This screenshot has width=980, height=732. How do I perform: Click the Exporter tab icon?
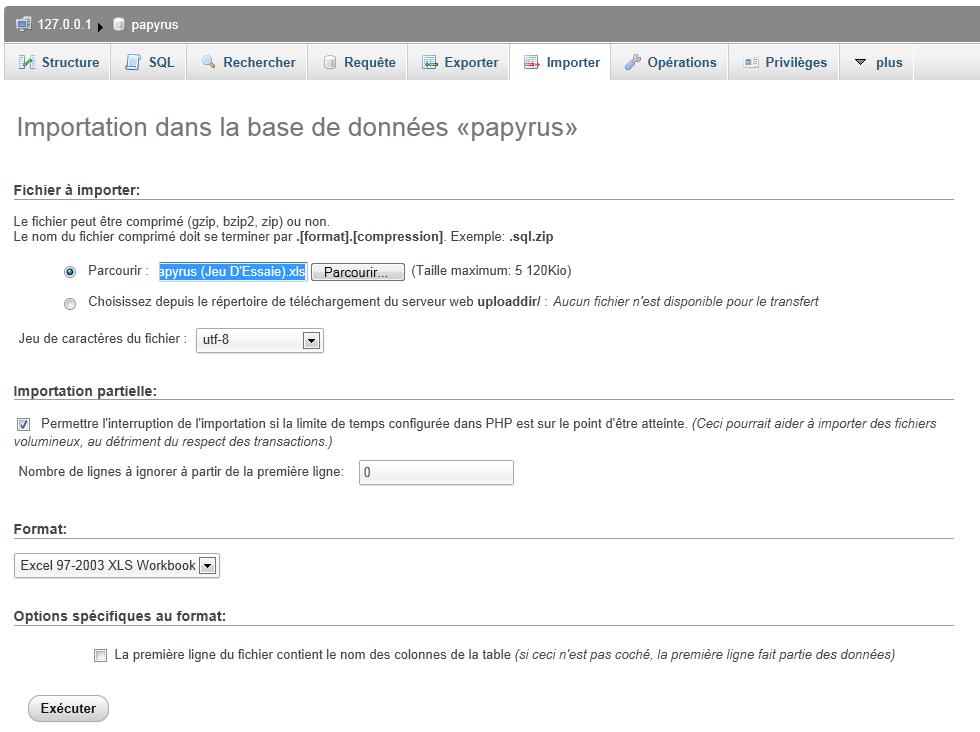click(x=430, y=62)
